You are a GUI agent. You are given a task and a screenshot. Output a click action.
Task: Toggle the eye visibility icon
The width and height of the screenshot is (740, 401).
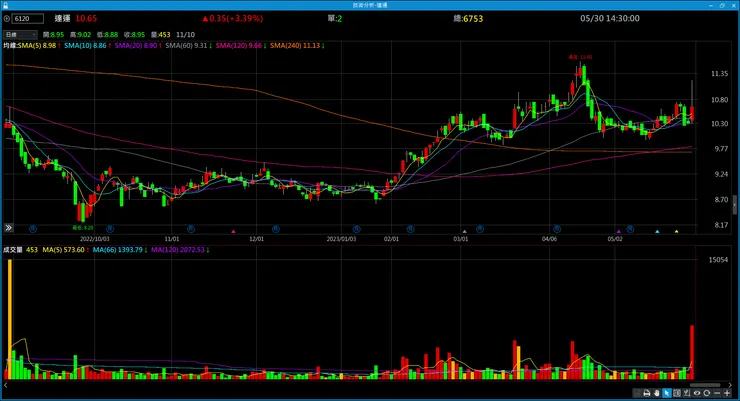coord(697,393)
